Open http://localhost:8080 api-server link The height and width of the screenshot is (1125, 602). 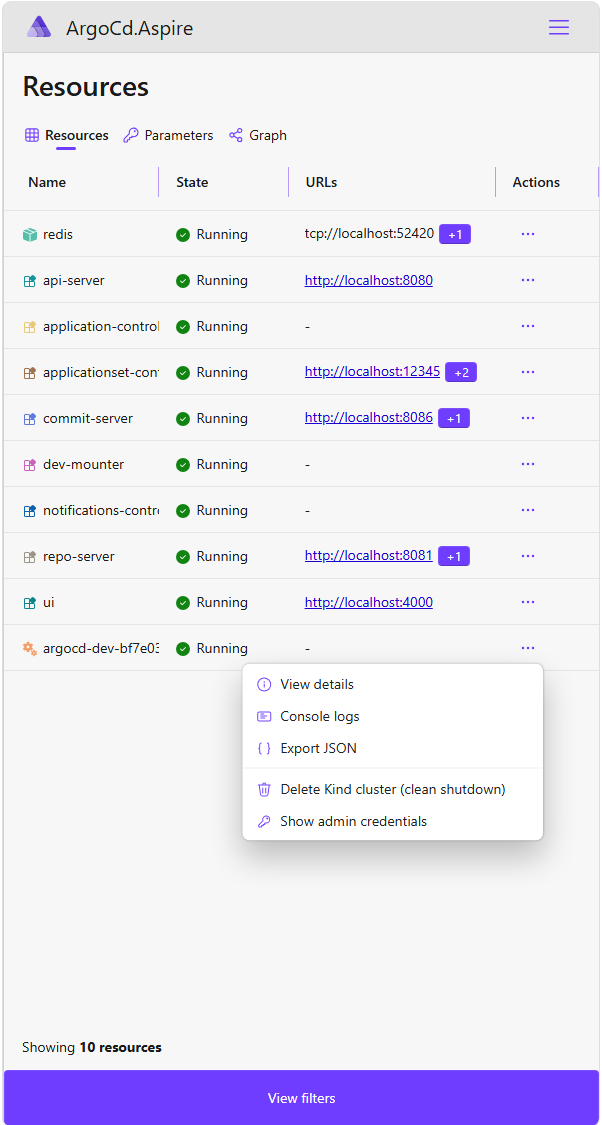click(x=369, y=281)
